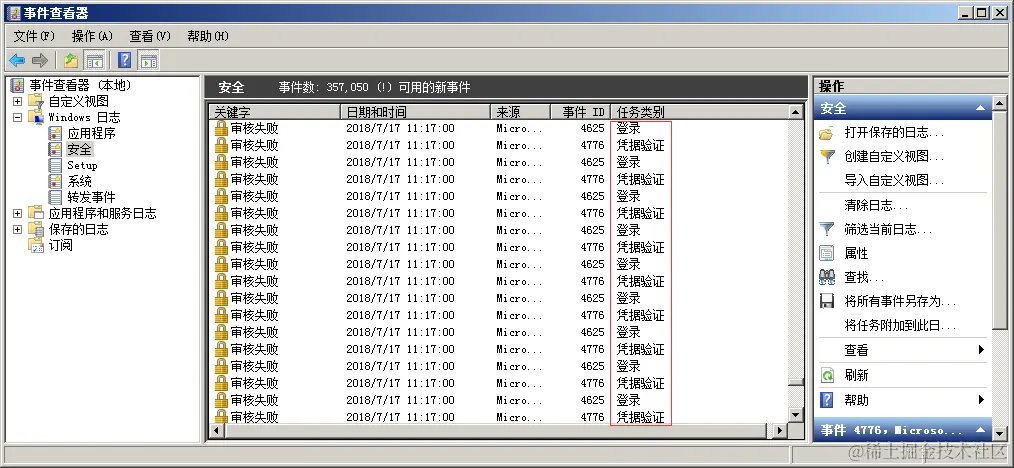Open the 帮助(H) menu
Image resolution: width=1014 pixels, height=468 pixels.
point(208,36)
